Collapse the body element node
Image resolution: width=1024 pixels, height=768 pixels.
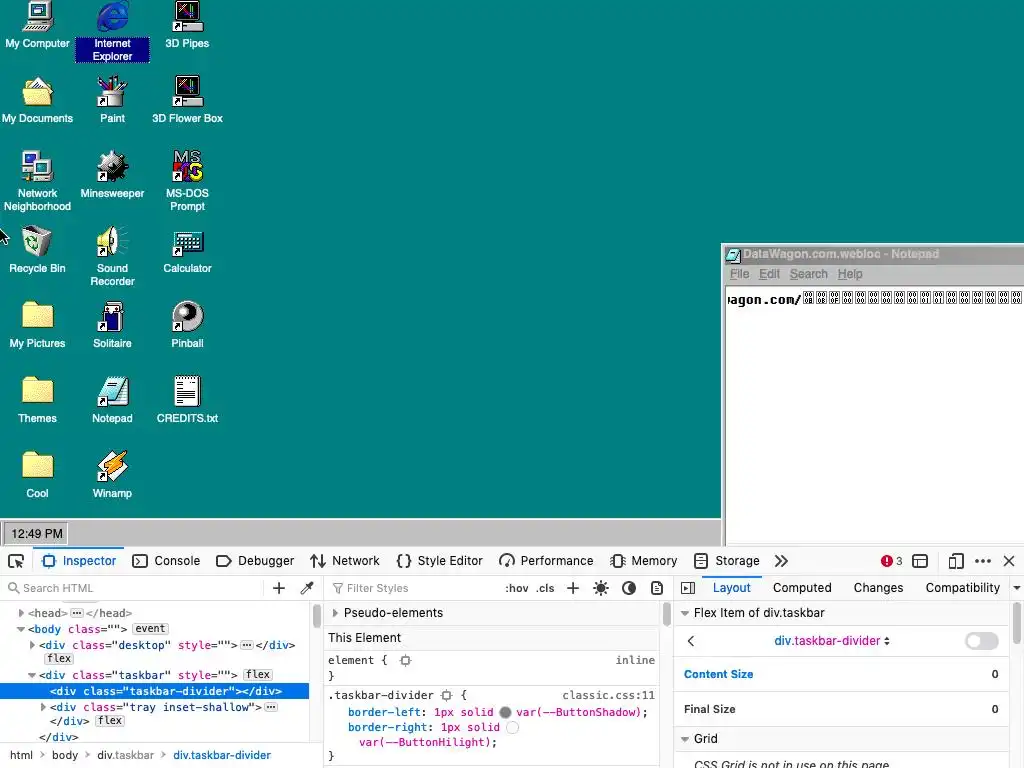click(x=21, y=629)
